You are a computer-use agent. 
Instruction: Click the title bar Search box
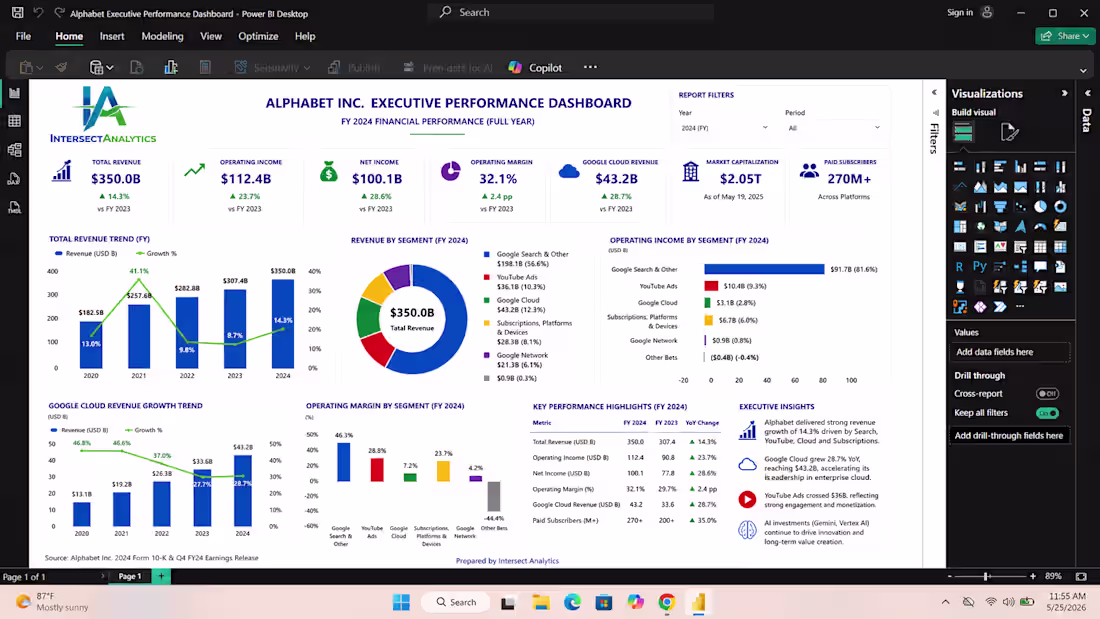point(572,13)
